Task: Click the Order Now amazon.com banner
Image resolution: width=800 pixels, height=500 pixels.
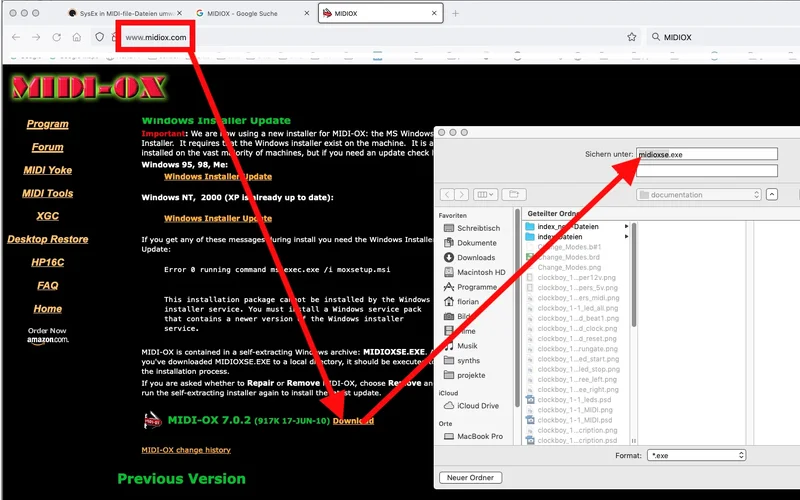Action: click(47, 335)
